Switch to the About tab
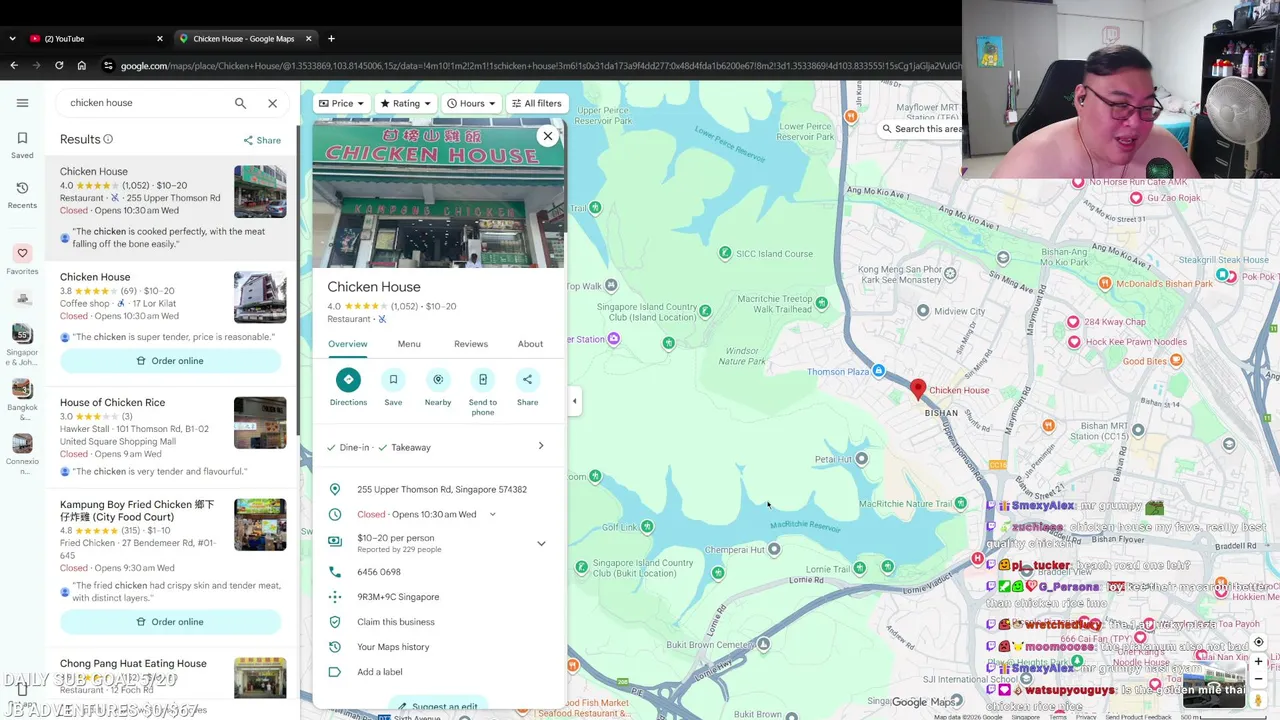Screen dimensions: 1280x720 pyautogui.click(x=530, y=344)
